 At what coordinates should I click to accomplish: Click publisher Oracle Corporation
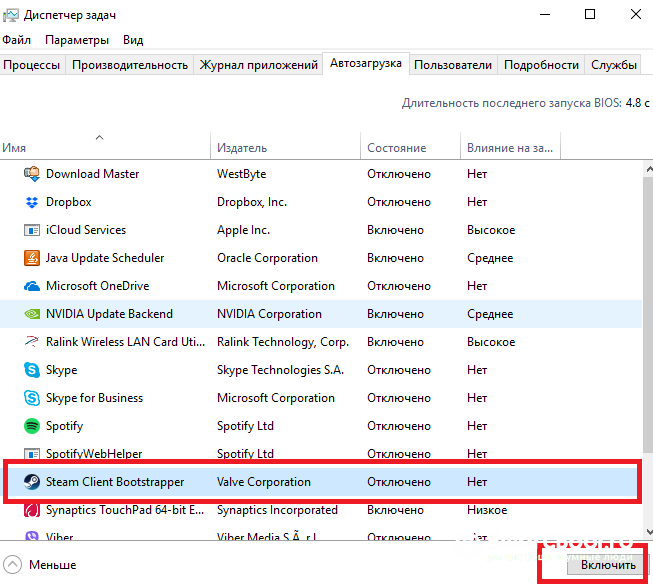coord(267,258)
